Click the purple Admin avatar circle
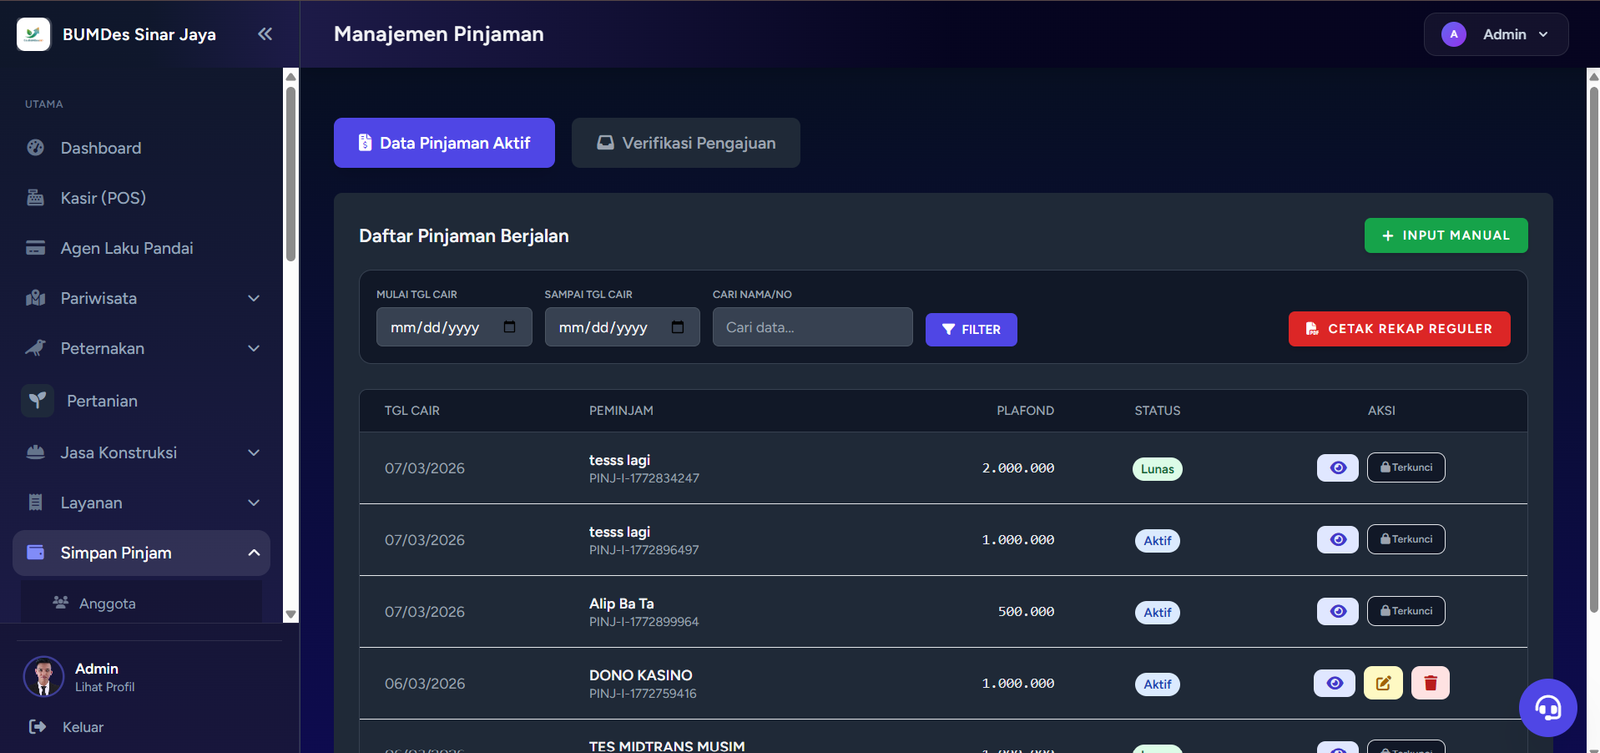Screen dimensions: 1600x753 (1454, 34)
